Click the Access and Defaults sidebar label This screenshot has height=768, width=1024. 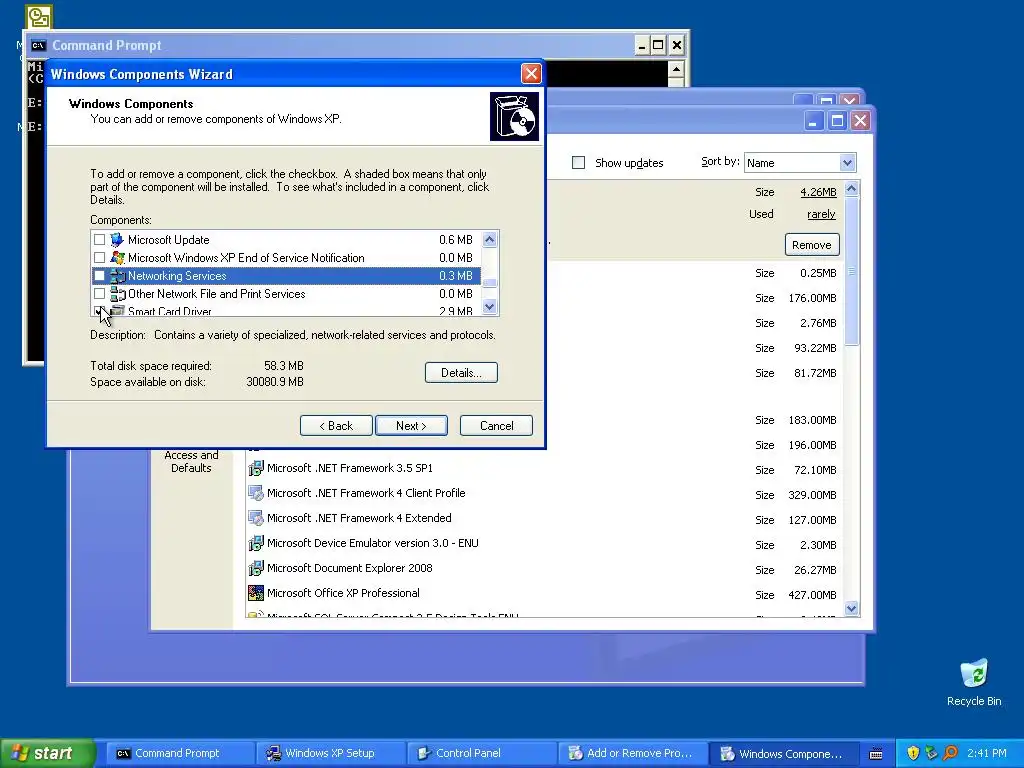(191, 462)
